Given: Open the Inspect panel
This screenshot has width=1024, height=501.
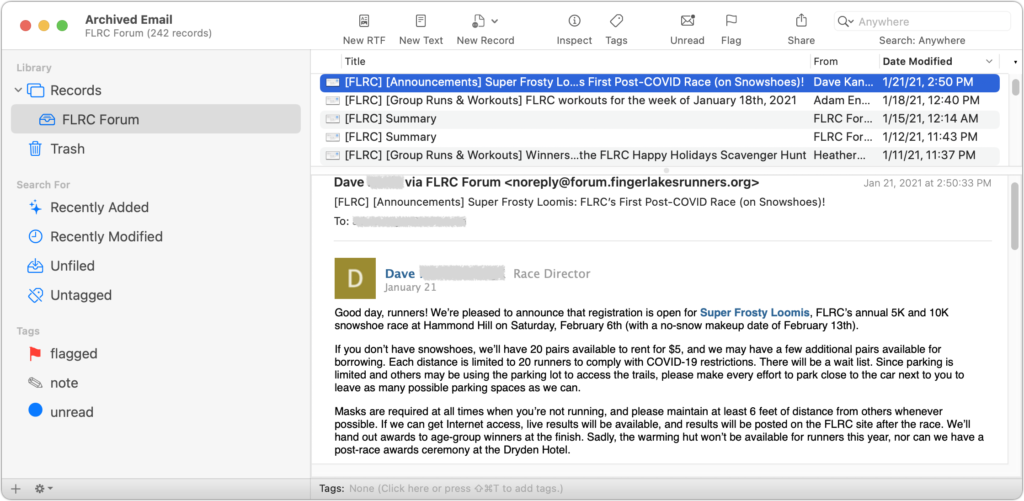Looking at the screenshot, I should point(574,21).
